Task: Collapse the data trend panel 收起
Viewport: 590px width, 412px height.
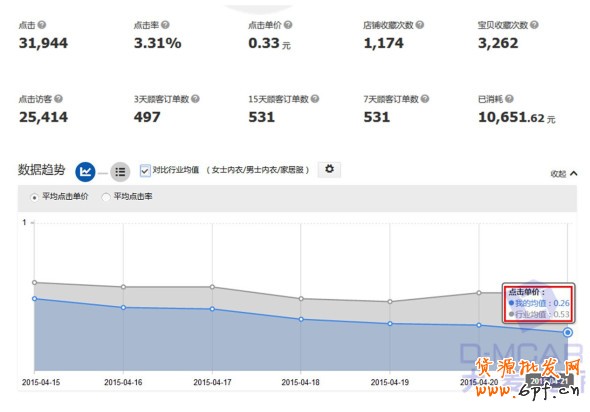Action: (564, 173)
